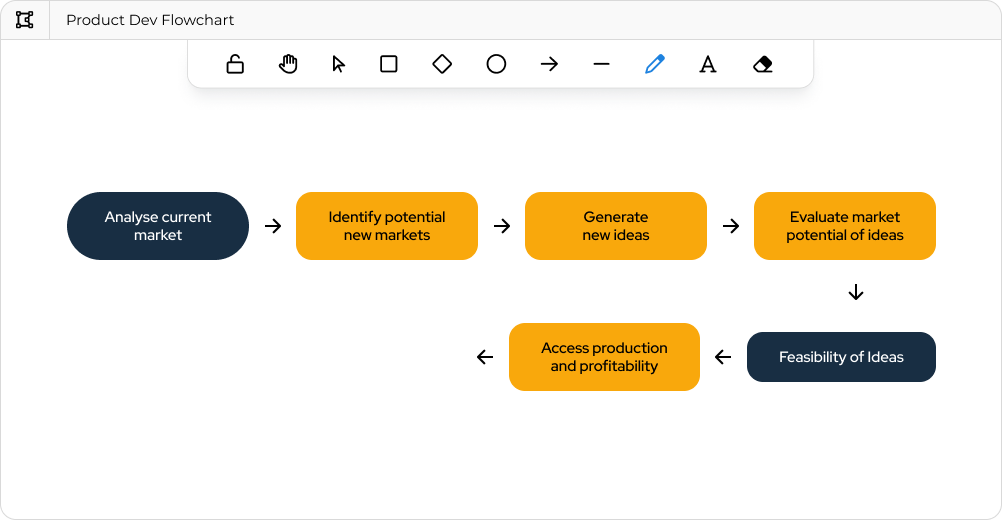Activate the Pencil freehand draw tool
The image size is (1002, 520).
tap(655, 64)
